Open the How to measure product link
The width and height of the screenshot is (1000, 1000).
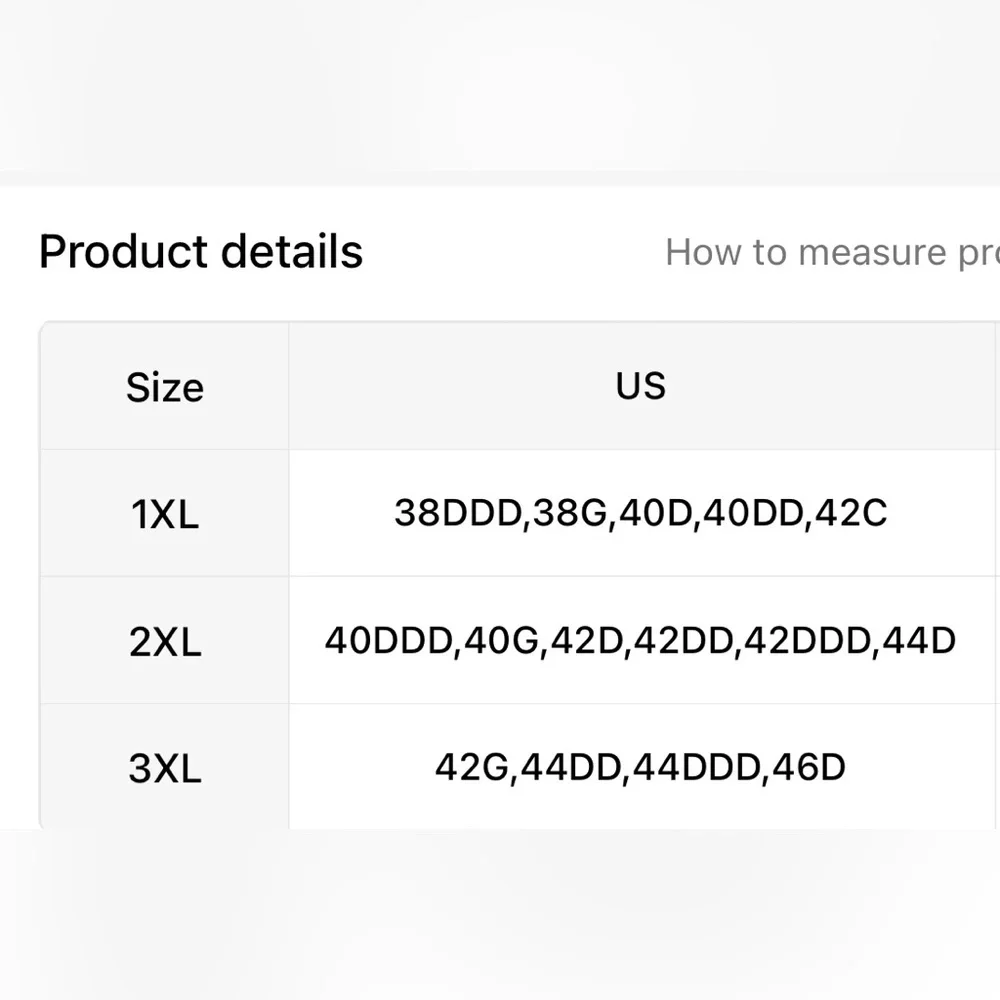coord(832,253)
